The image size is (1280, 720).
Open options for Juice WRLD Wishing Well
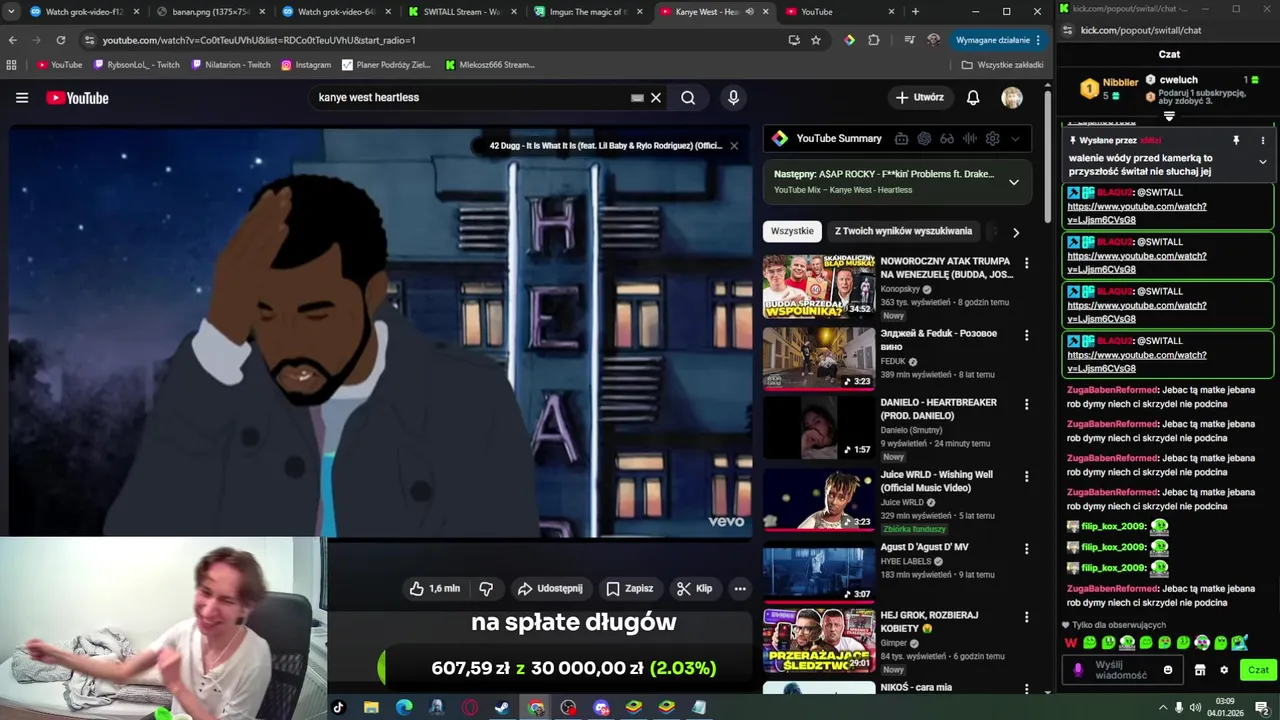[1026, 476]
